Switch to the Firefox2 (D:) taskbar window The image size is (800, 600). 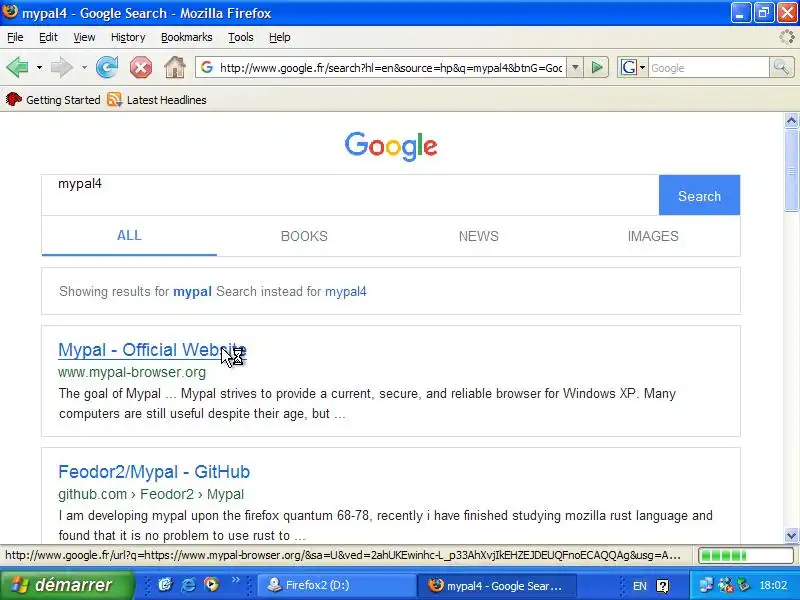coord(336,585)
